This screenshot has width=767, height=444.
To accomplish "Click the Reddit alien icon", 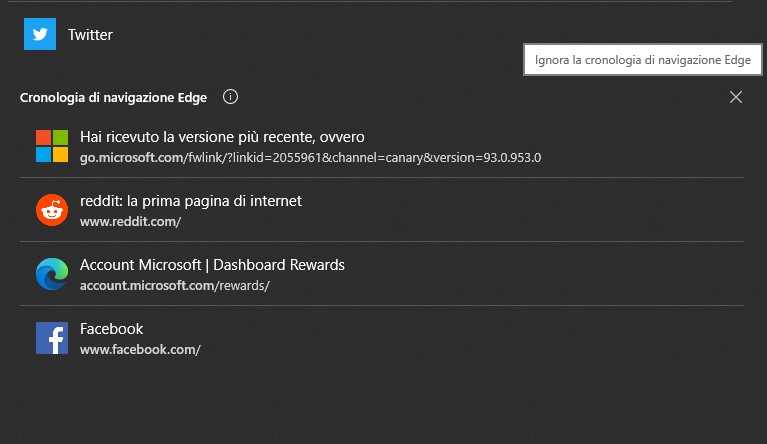I will pyautogui.click(x=52, y=210).
